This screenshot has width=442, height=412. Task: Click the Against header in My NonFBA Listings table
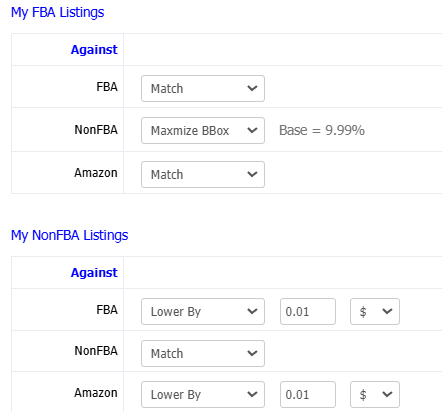[94, 273]
